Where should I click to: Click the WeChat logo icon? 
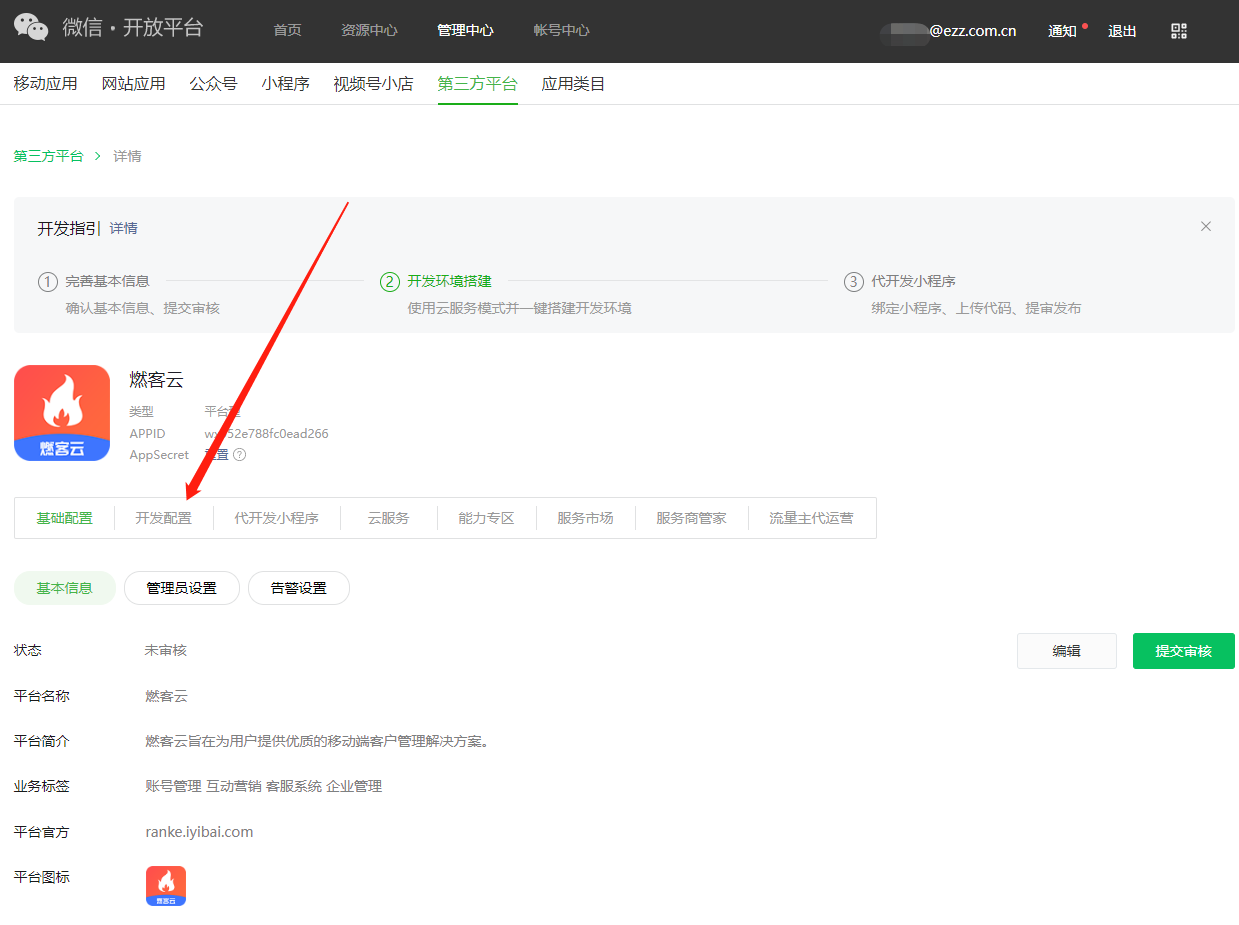coord(31,28)
